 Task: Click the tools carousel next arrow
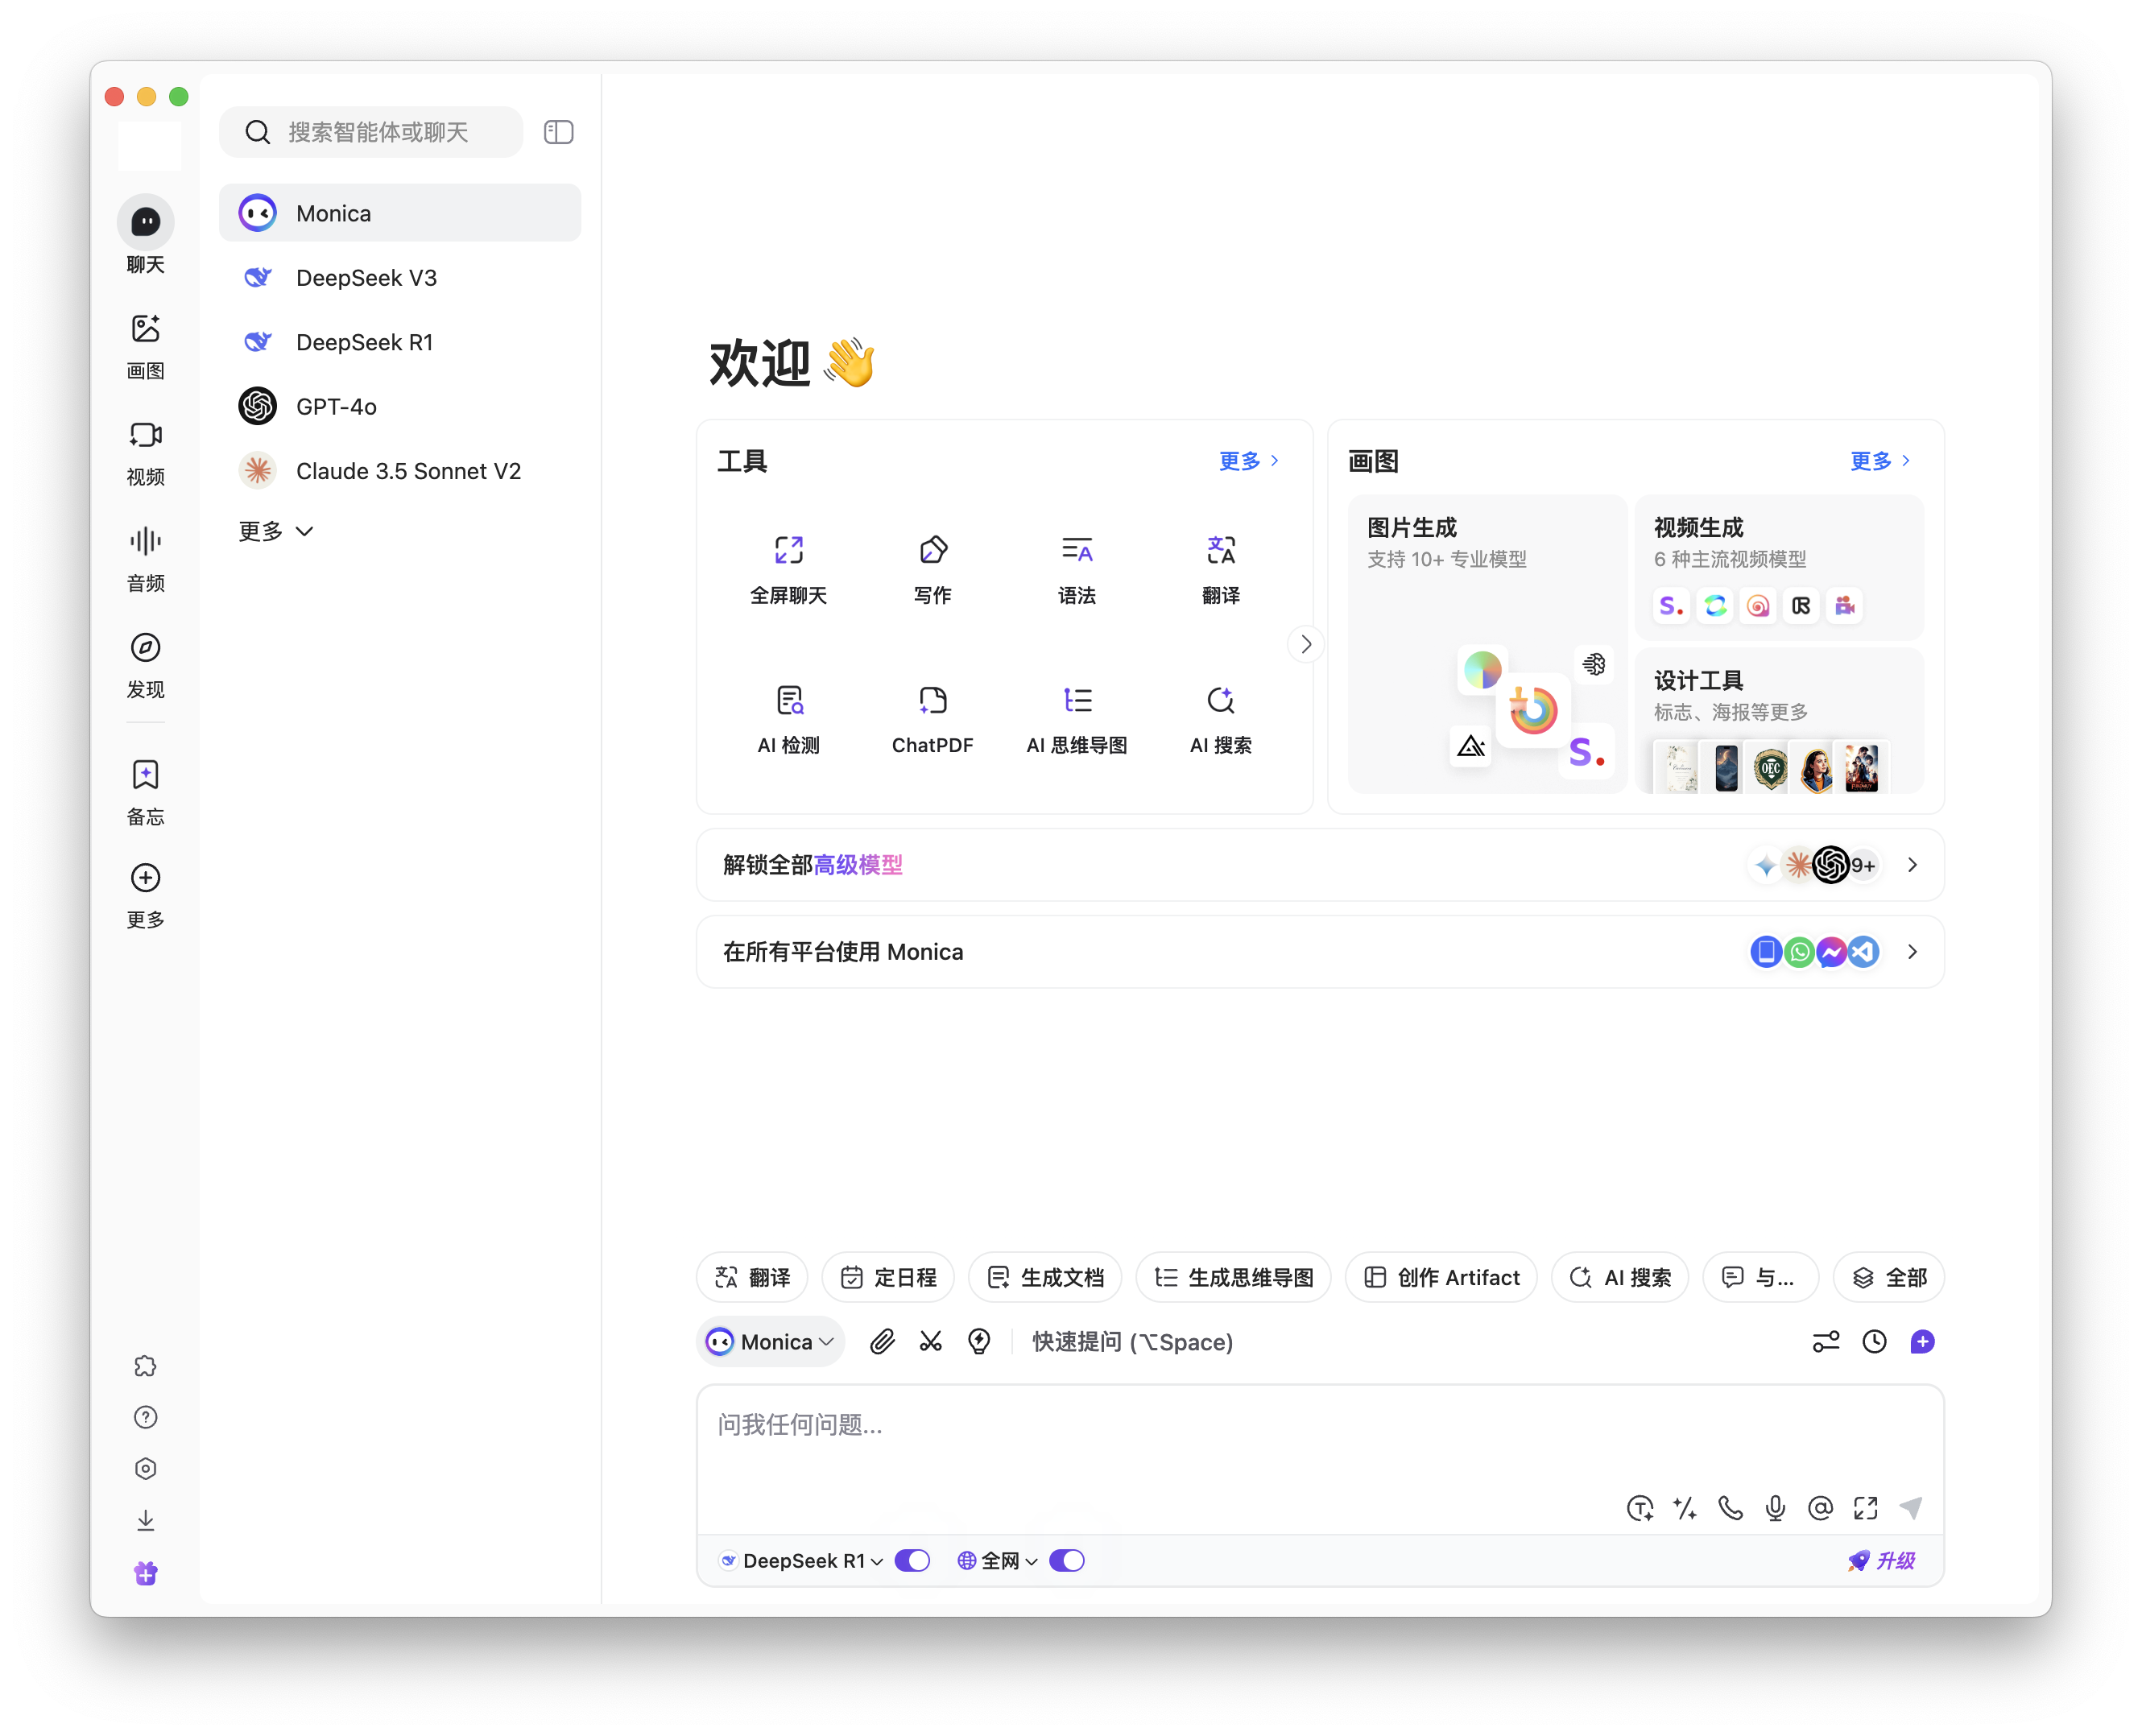(x=1305, y=644)
